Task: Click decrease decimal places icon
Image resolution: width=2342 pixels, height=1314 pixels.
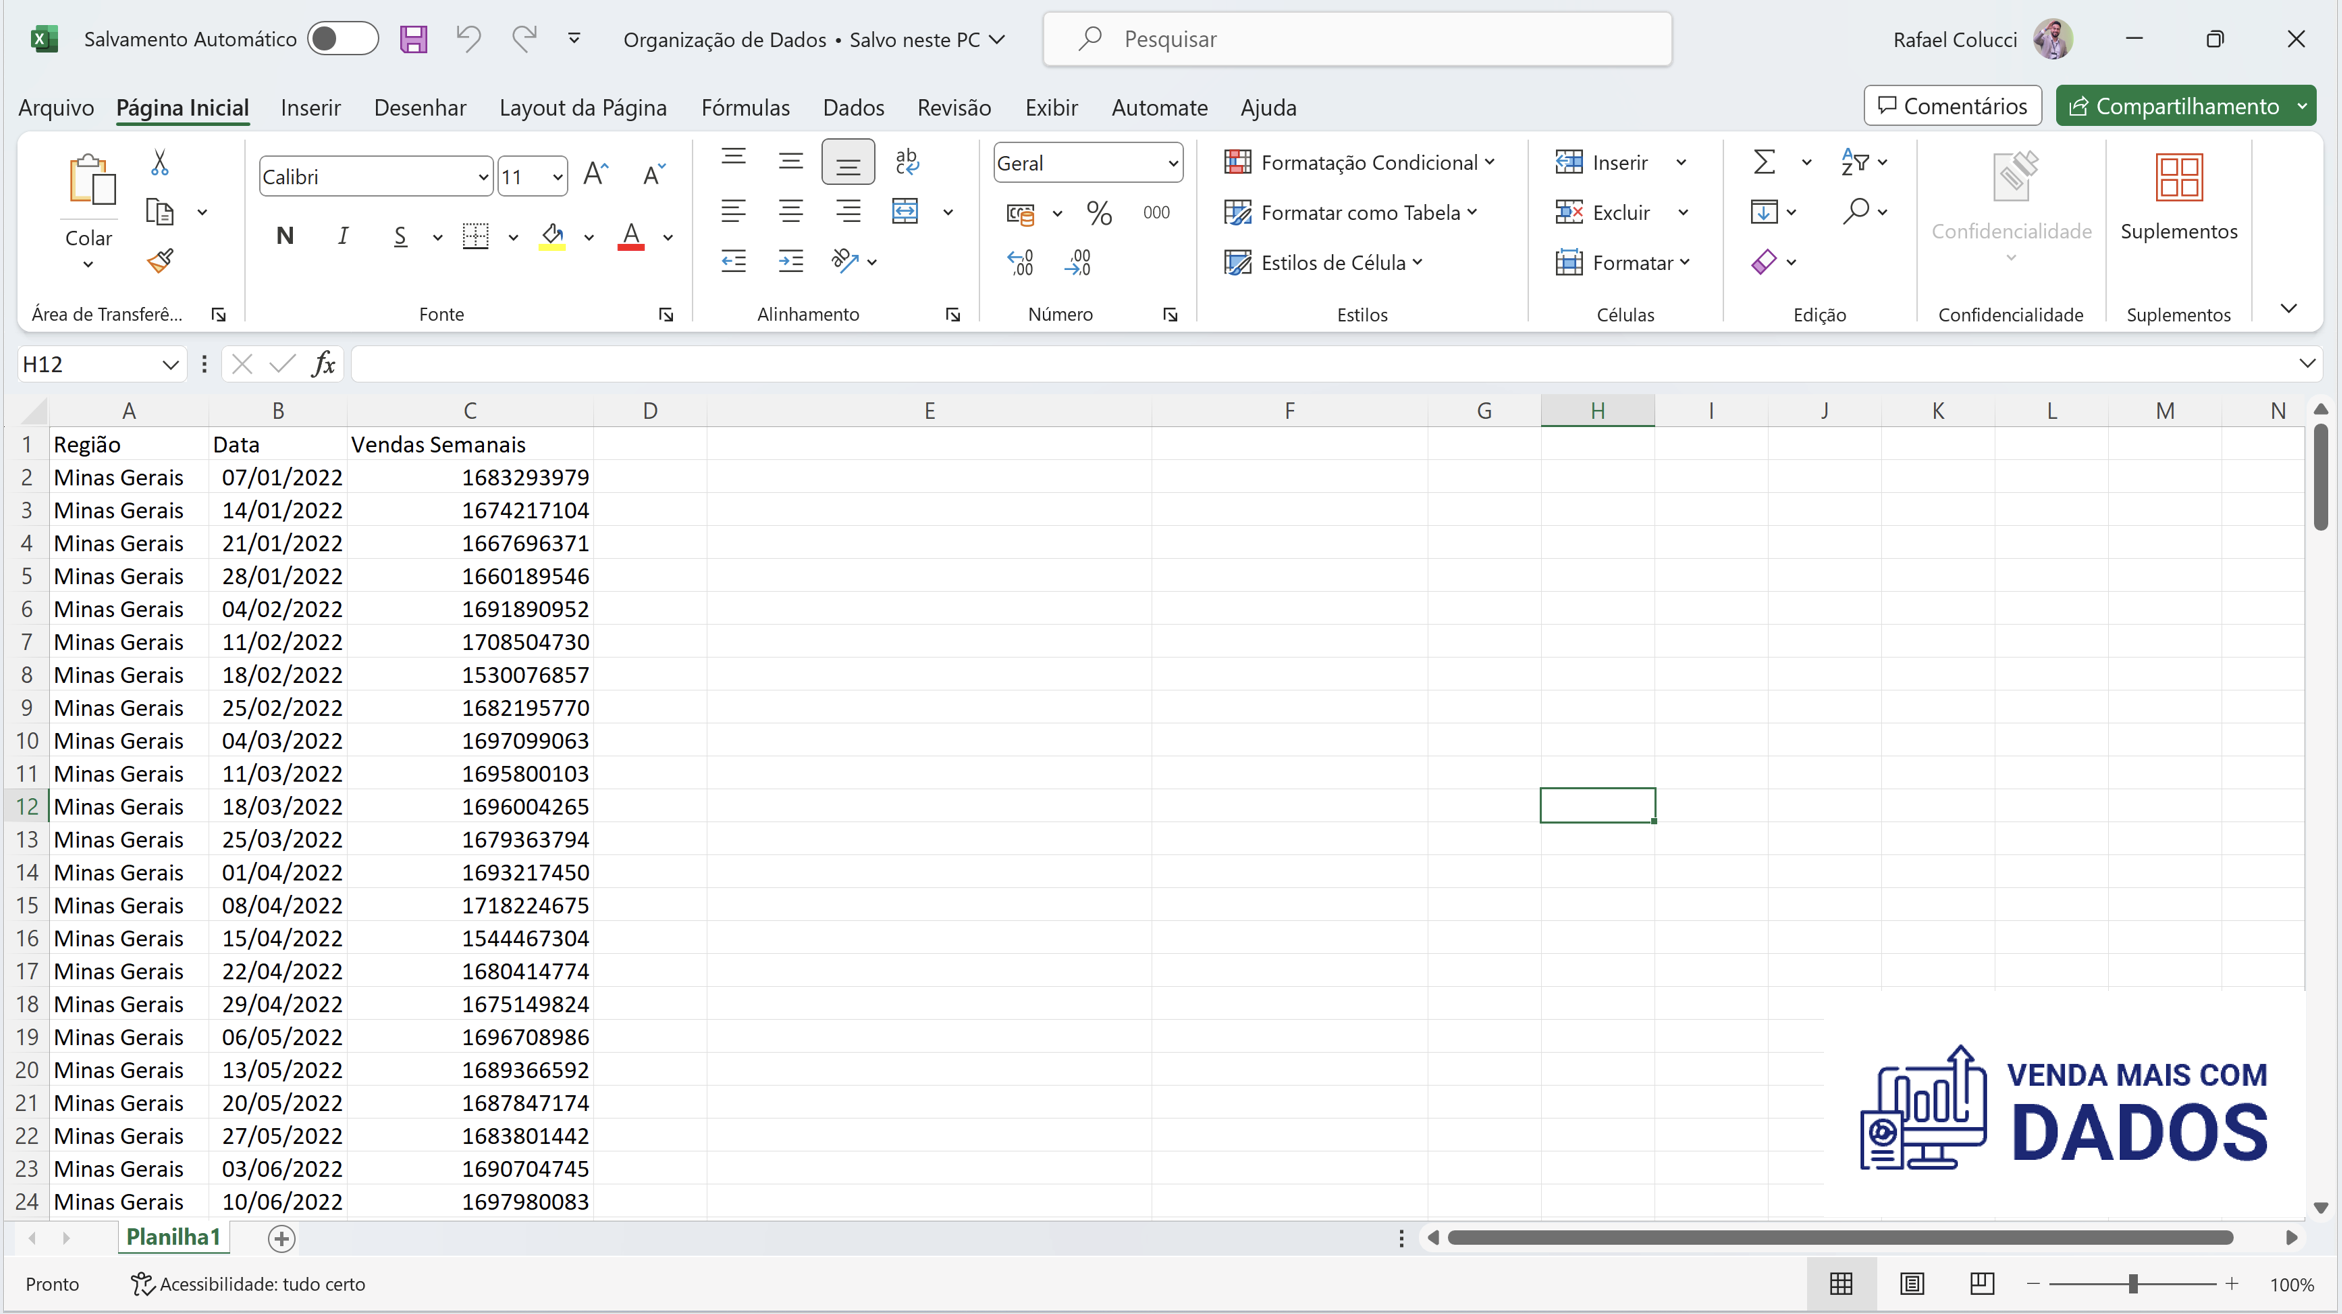Action: pyautogui.click(x=1078, y=262)
